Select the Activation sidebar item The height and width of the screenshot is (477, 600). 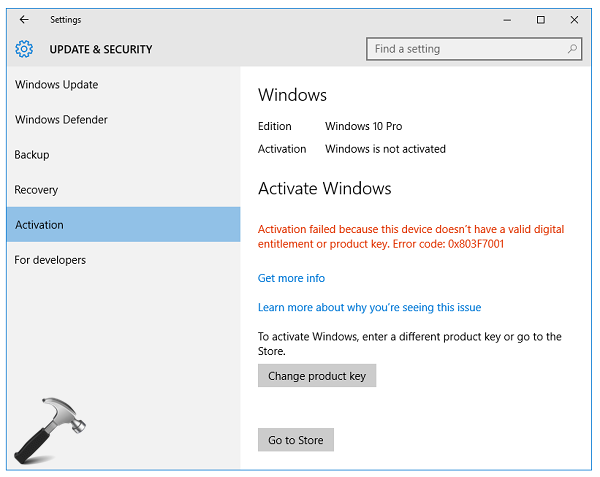tap(123, 225)
